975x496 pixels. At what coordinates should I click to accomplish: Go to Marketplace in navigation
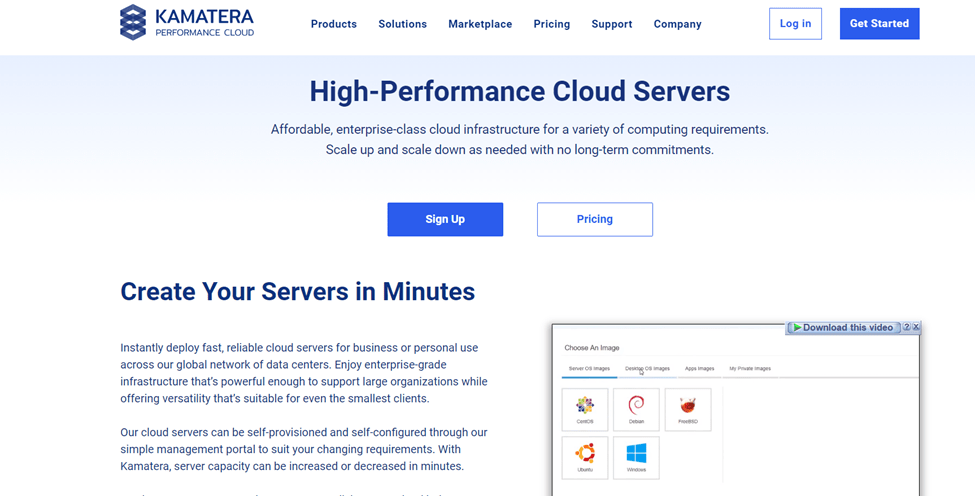click(x=480, y=24)
